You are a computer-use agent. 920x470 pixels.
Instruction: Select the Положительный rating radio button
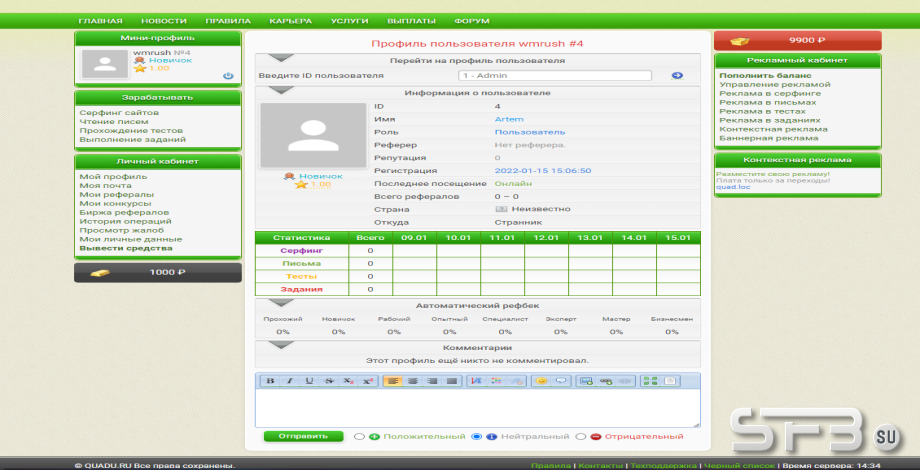(359, 437)
